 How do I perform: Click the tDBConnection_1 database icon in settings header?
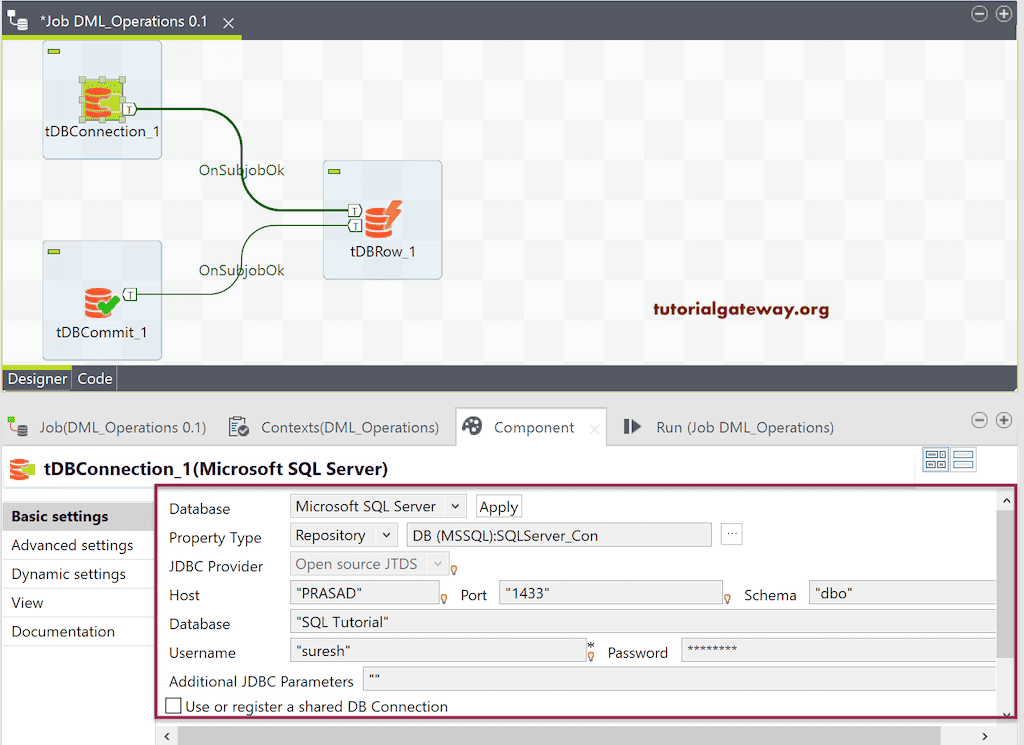pyautogui.click(x=22, y=468)
